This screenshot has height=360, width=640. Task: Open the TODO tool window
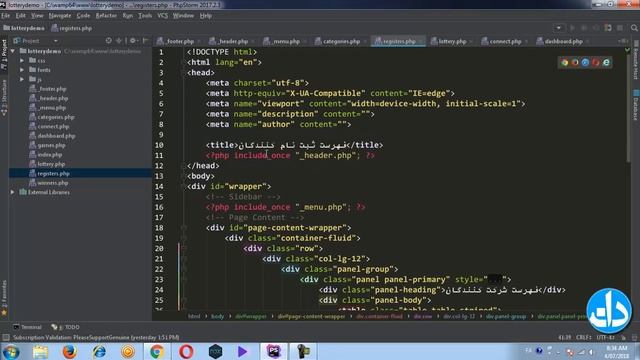tap(65, 327)
